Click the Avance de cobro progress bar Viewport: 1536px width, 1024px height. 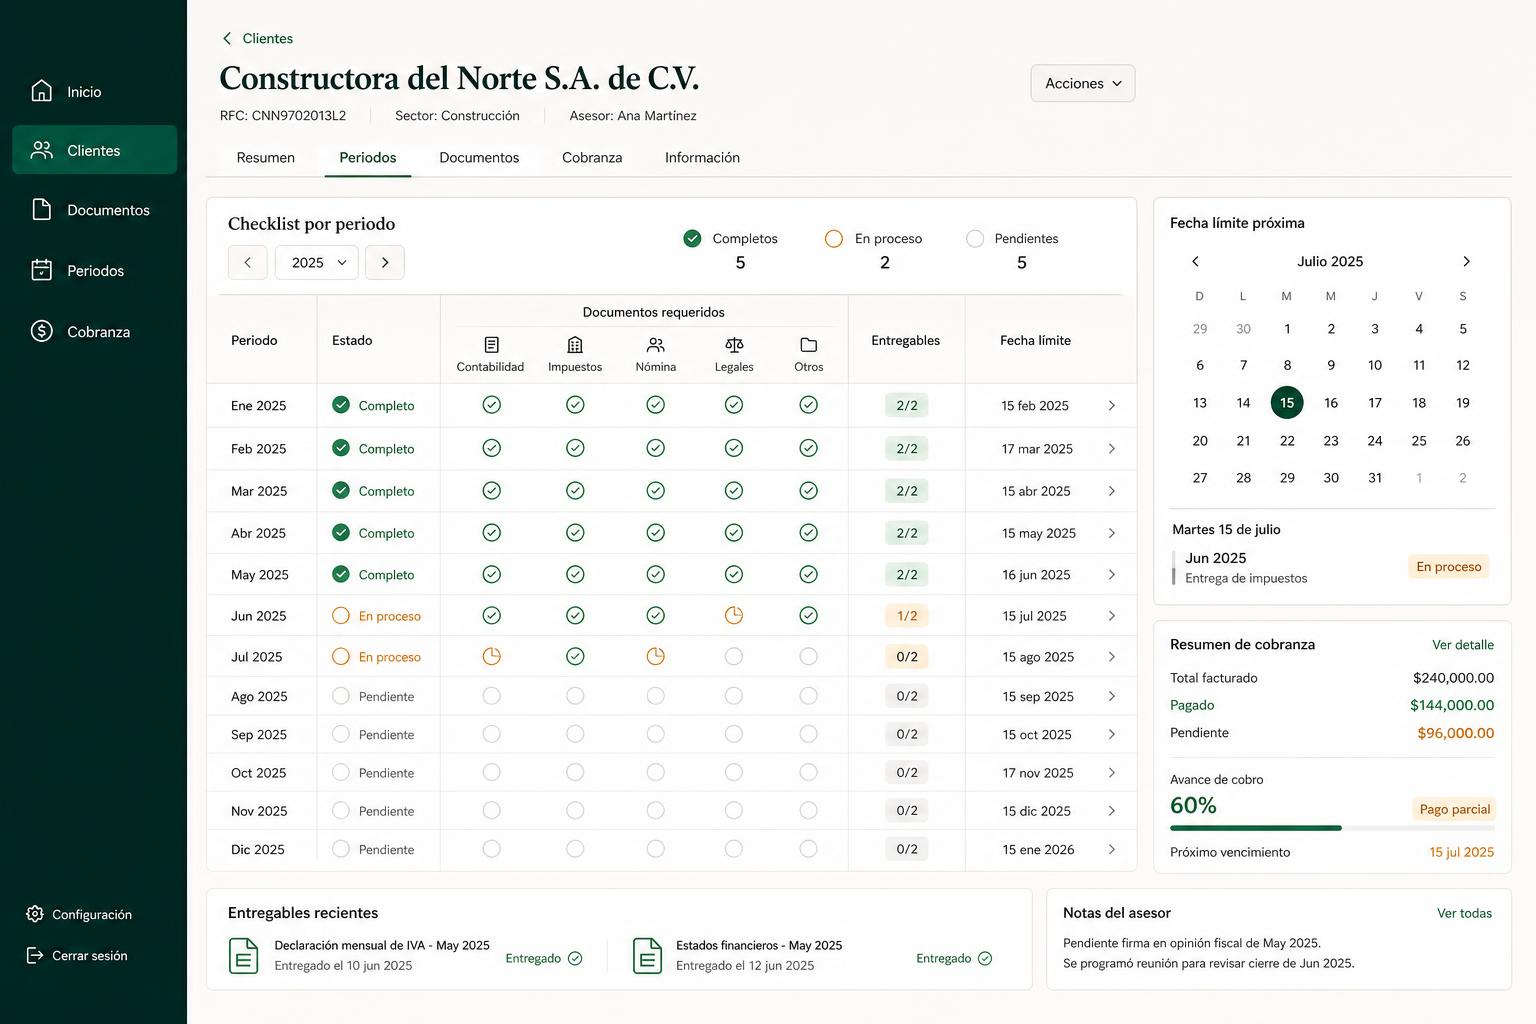[x=1332, y=828]
